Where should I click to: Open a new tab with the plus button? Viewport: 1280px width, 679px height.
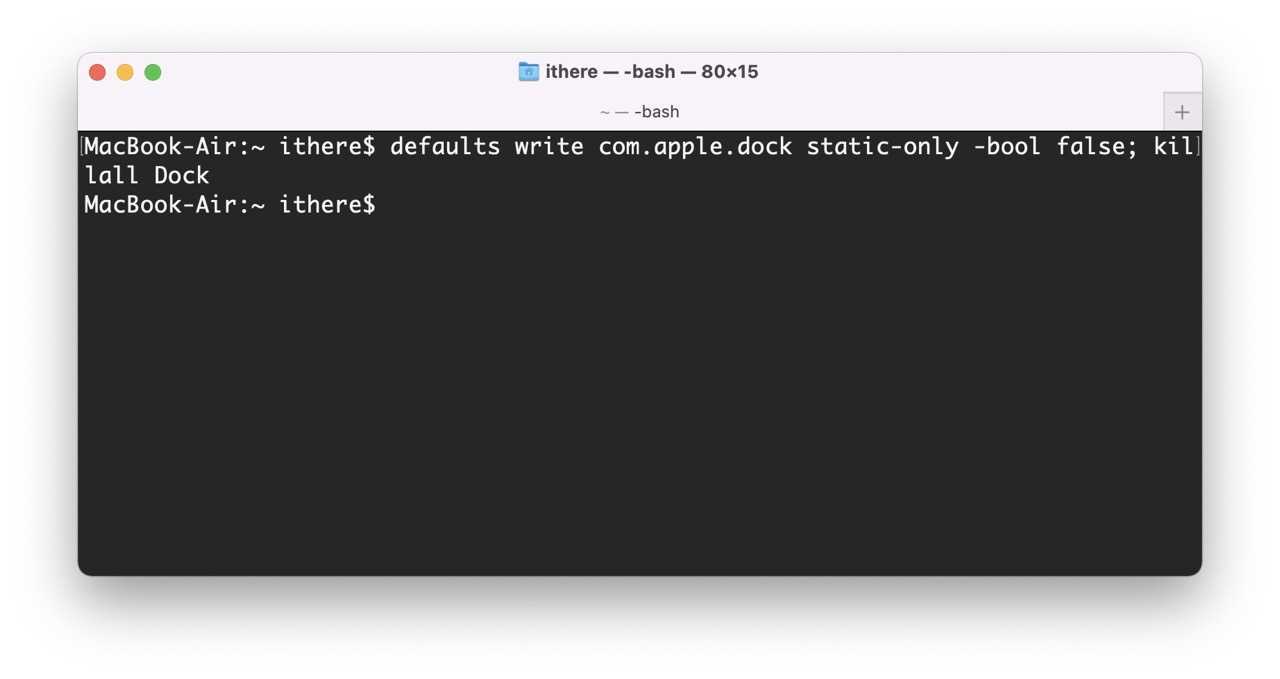pos(1182,112)
